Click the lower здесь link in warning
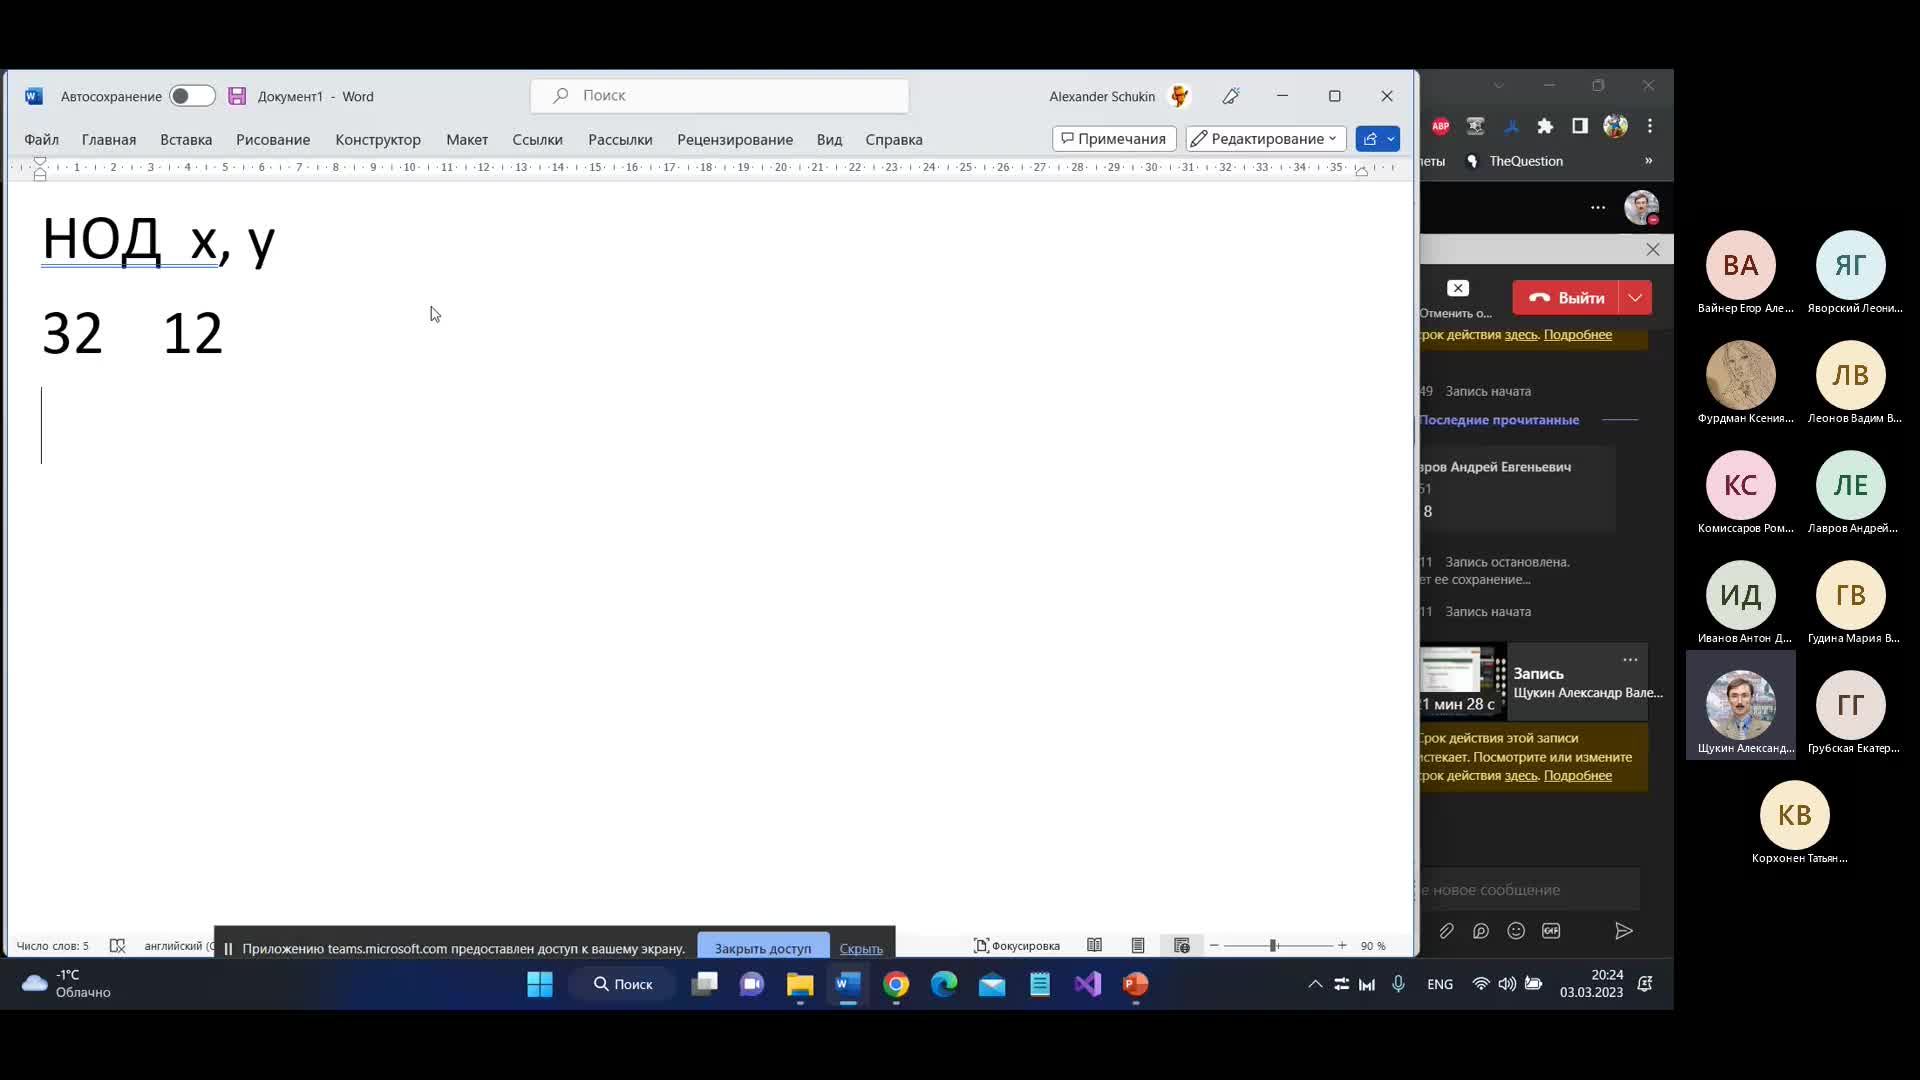 coord(1521,776)
